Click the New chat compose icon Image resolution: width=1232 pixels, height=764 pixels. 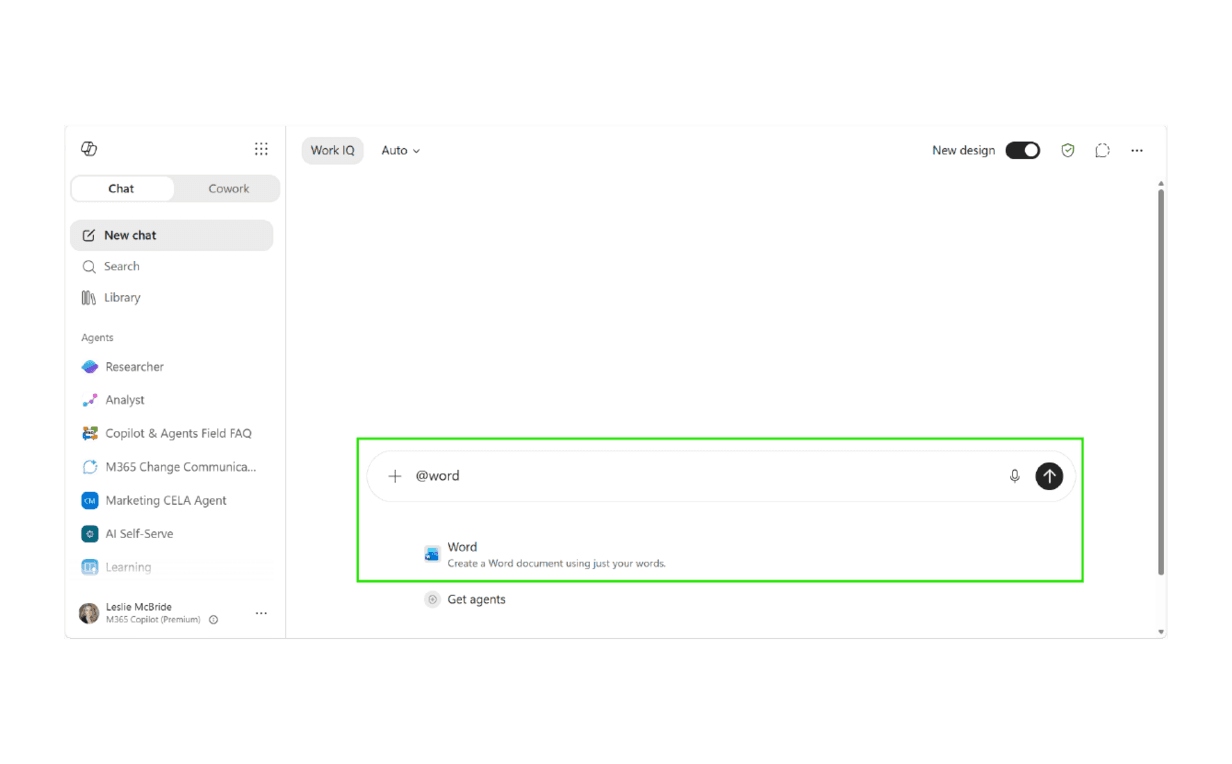(x=89, y=235)
